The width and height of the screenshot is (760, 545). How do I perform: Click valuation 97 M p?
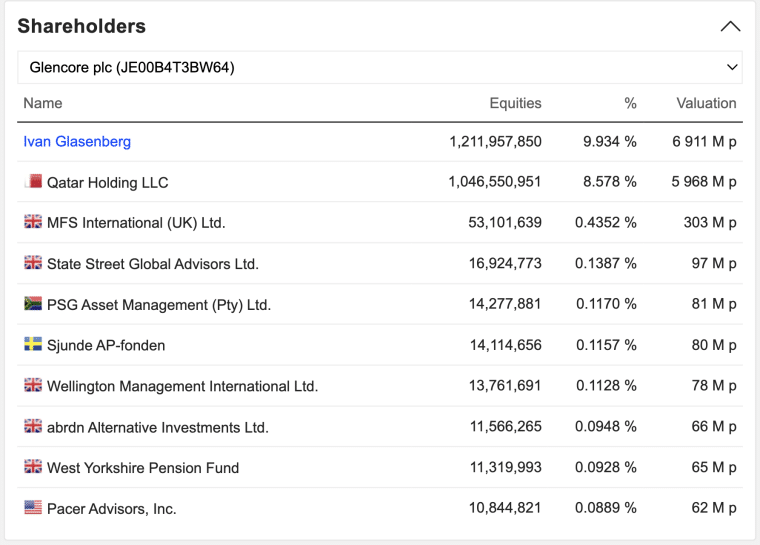click(x=714, y=263)
